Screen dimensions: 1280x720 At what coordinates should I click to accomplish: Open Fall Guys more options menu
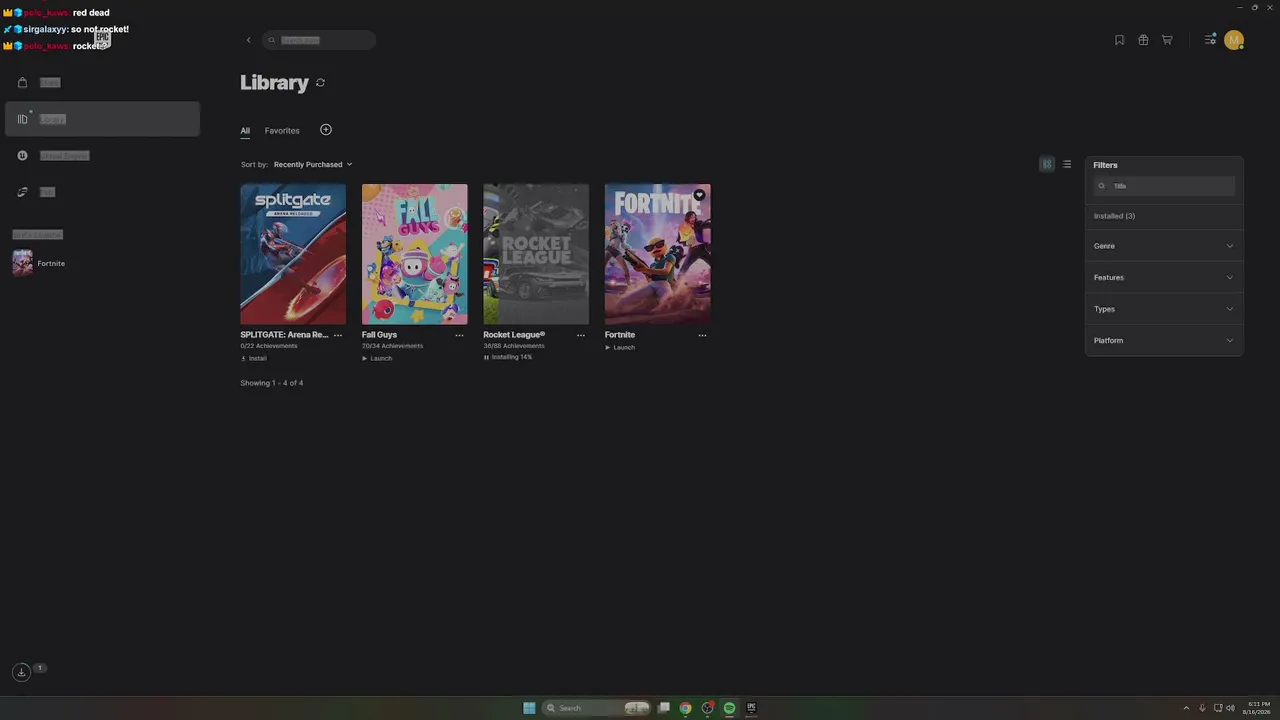(x=459, y=335)
